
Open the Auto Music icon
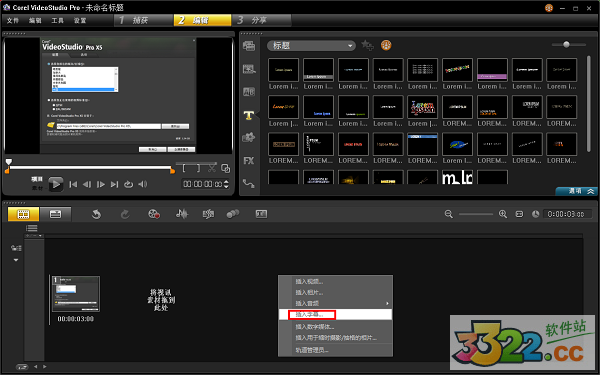pos(208,214)
